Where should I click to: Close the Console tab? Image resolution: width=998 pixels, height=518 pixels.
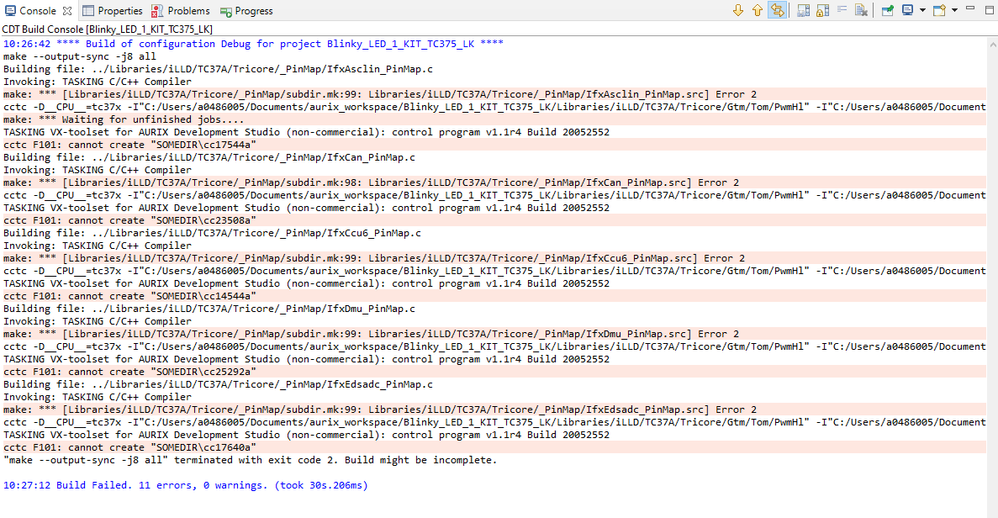(x=67, y=11)
